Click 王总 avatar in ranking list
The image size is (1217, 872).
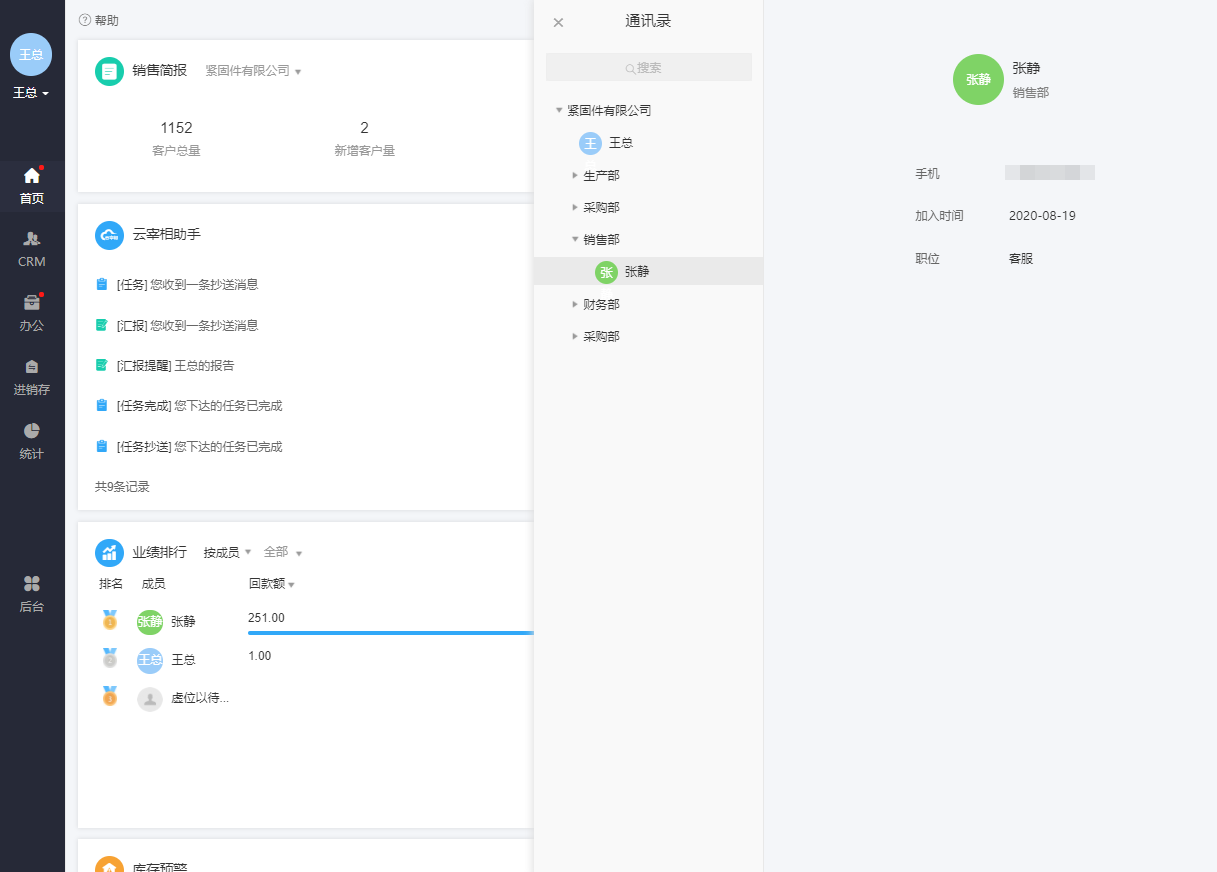[x=150, y=660]
